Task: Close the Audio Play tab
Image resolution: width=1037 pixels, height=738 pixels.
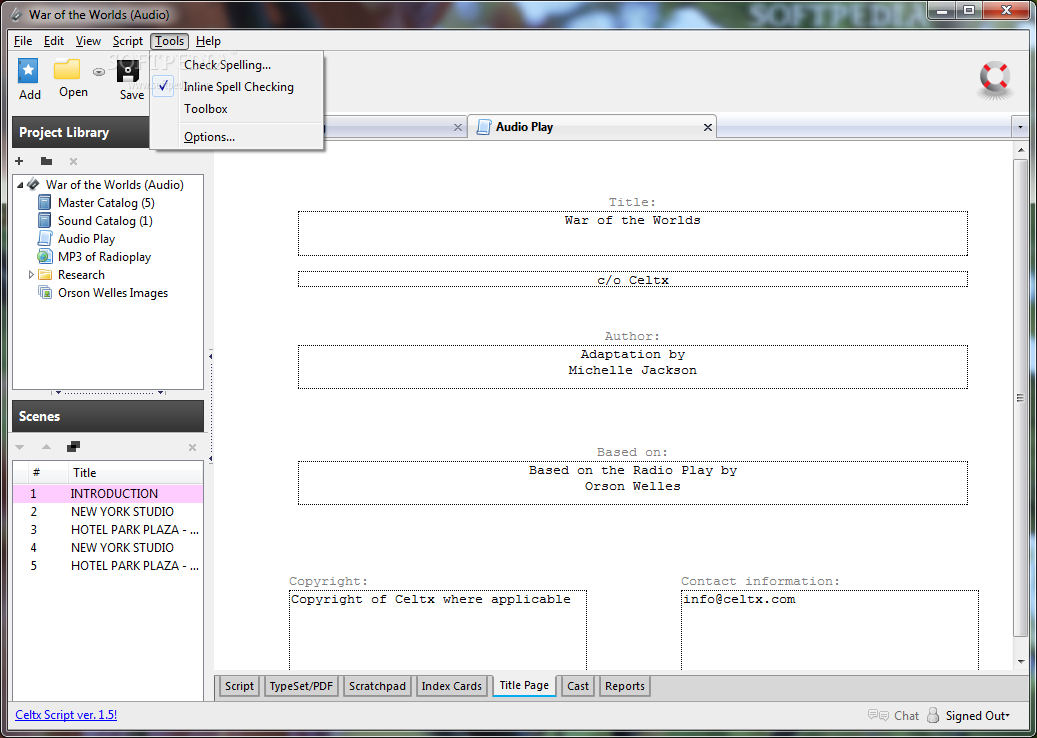Action: coord(708,127)
